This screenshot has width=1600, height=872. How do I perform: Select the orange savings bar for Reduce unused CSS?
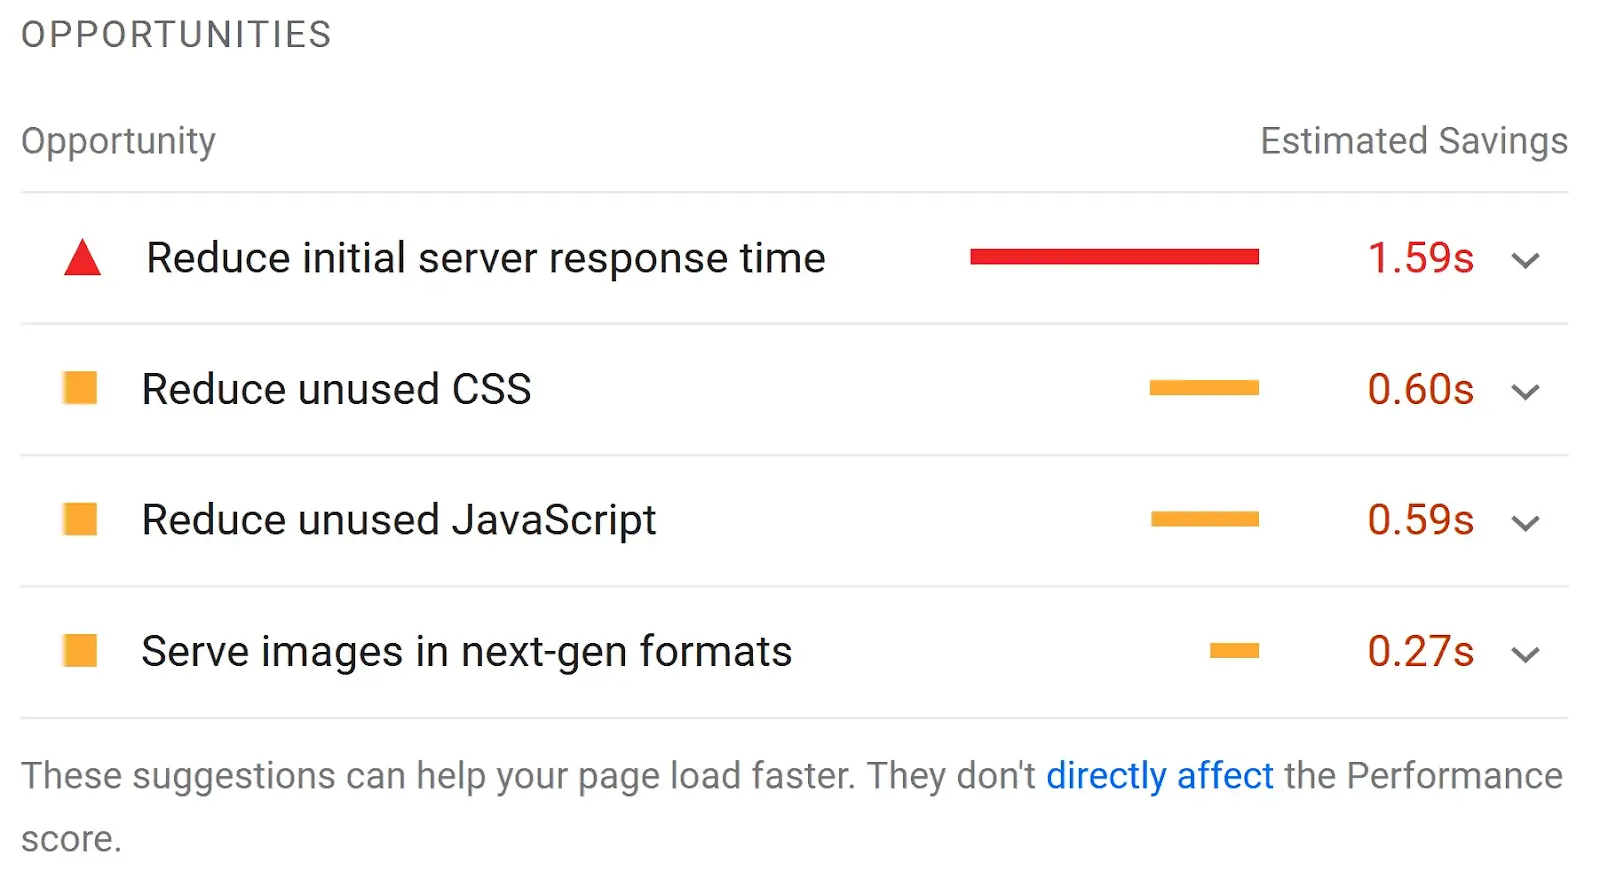point(1203,387)
